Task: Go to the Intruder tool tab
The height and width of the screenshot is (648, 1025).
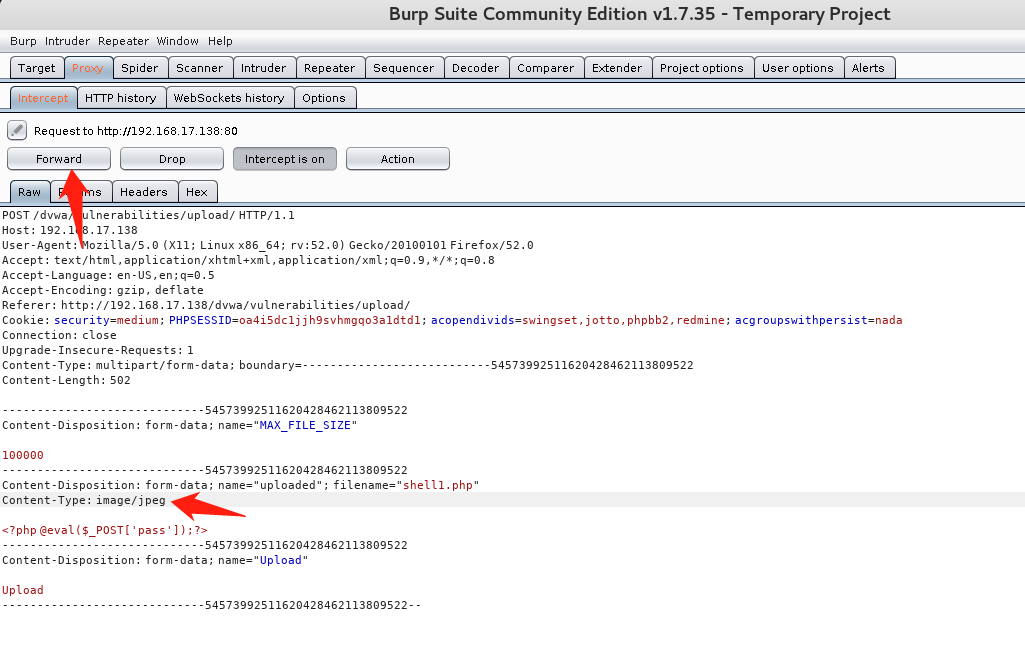Action: point(263,68)
